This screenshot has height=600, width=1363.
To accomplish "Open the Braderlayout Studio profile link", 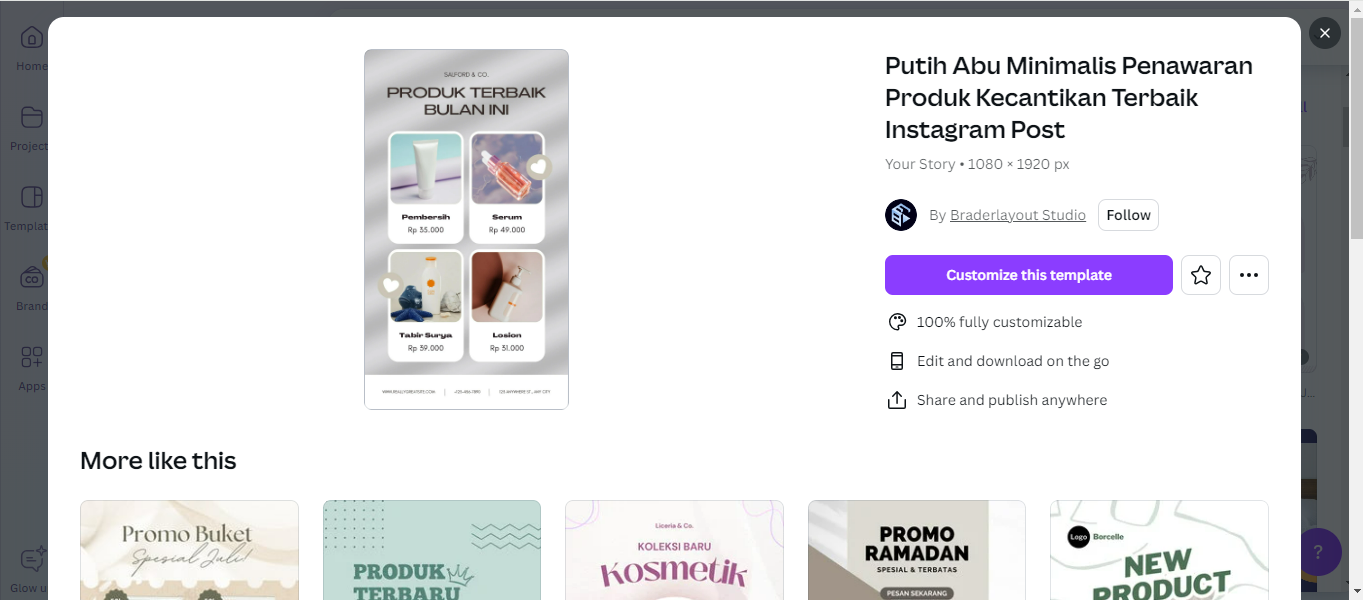I will click(1017, 214).
